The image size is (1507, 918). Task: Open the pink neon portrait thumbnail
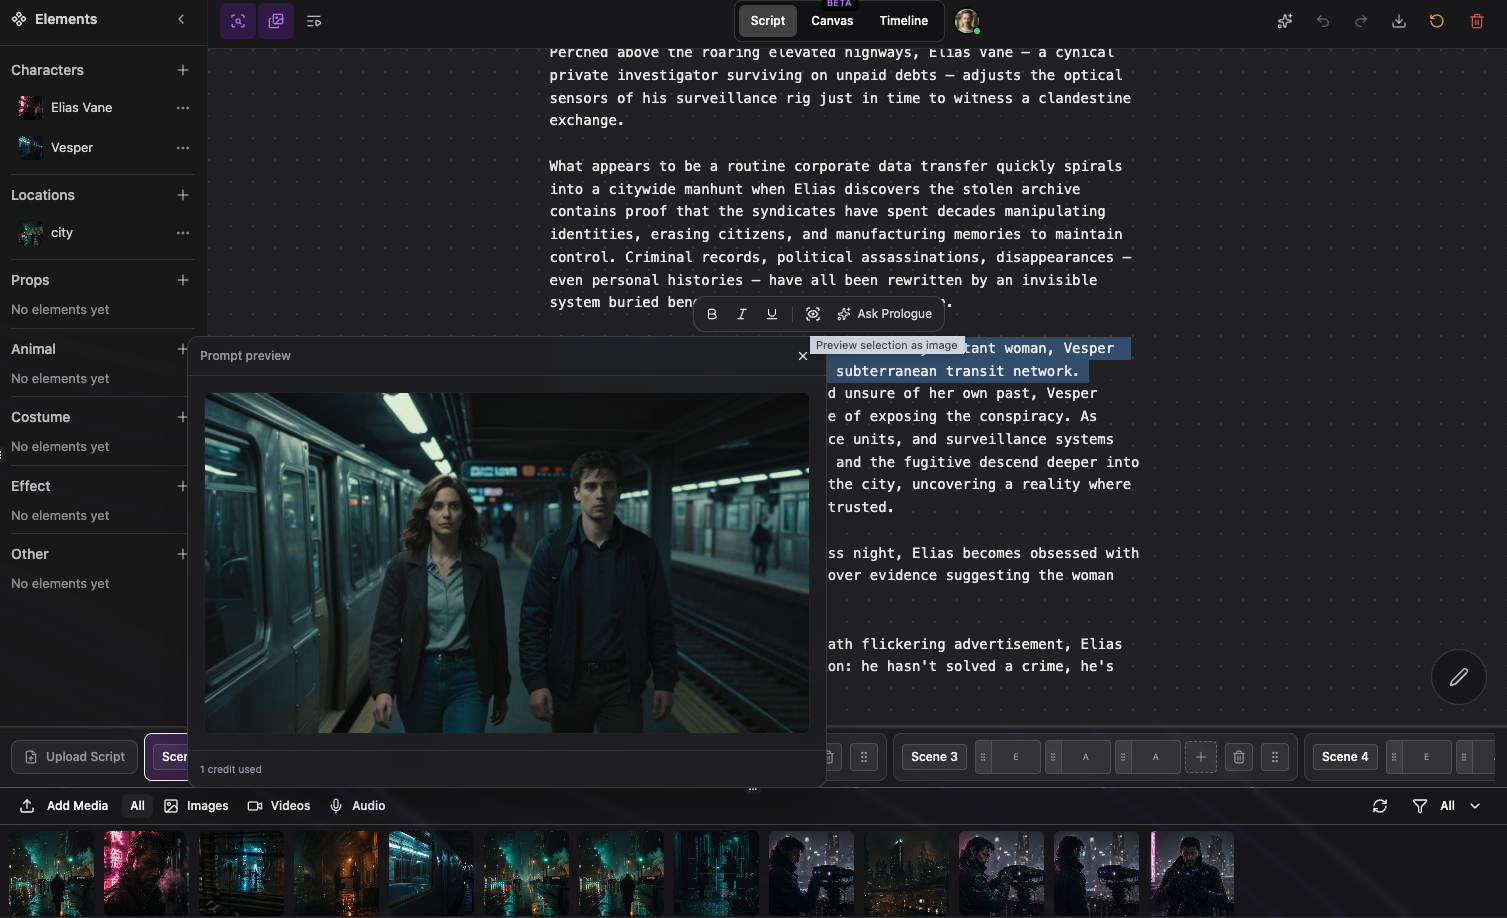[x=146, y=873]
